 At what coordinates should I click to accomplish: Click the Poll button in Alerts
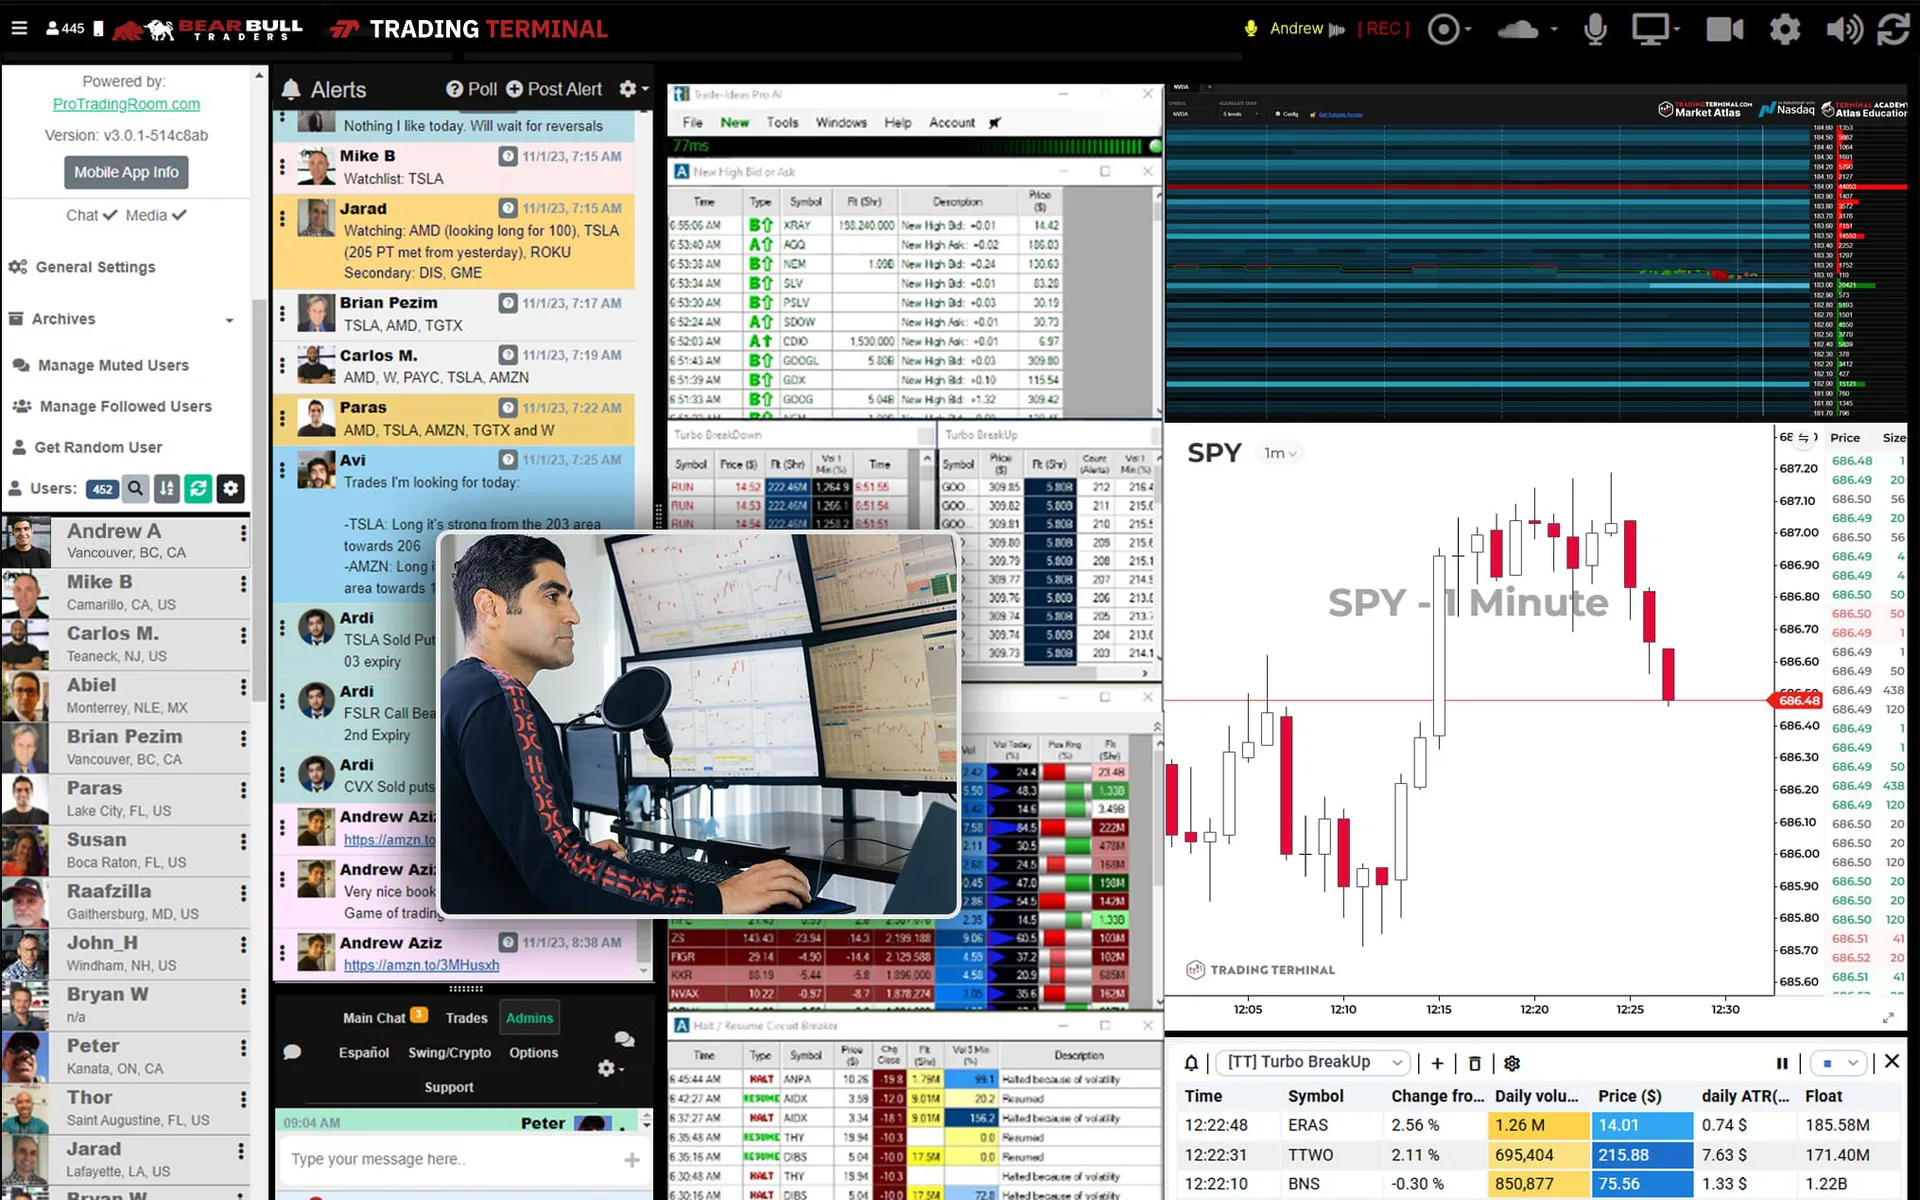471,89
